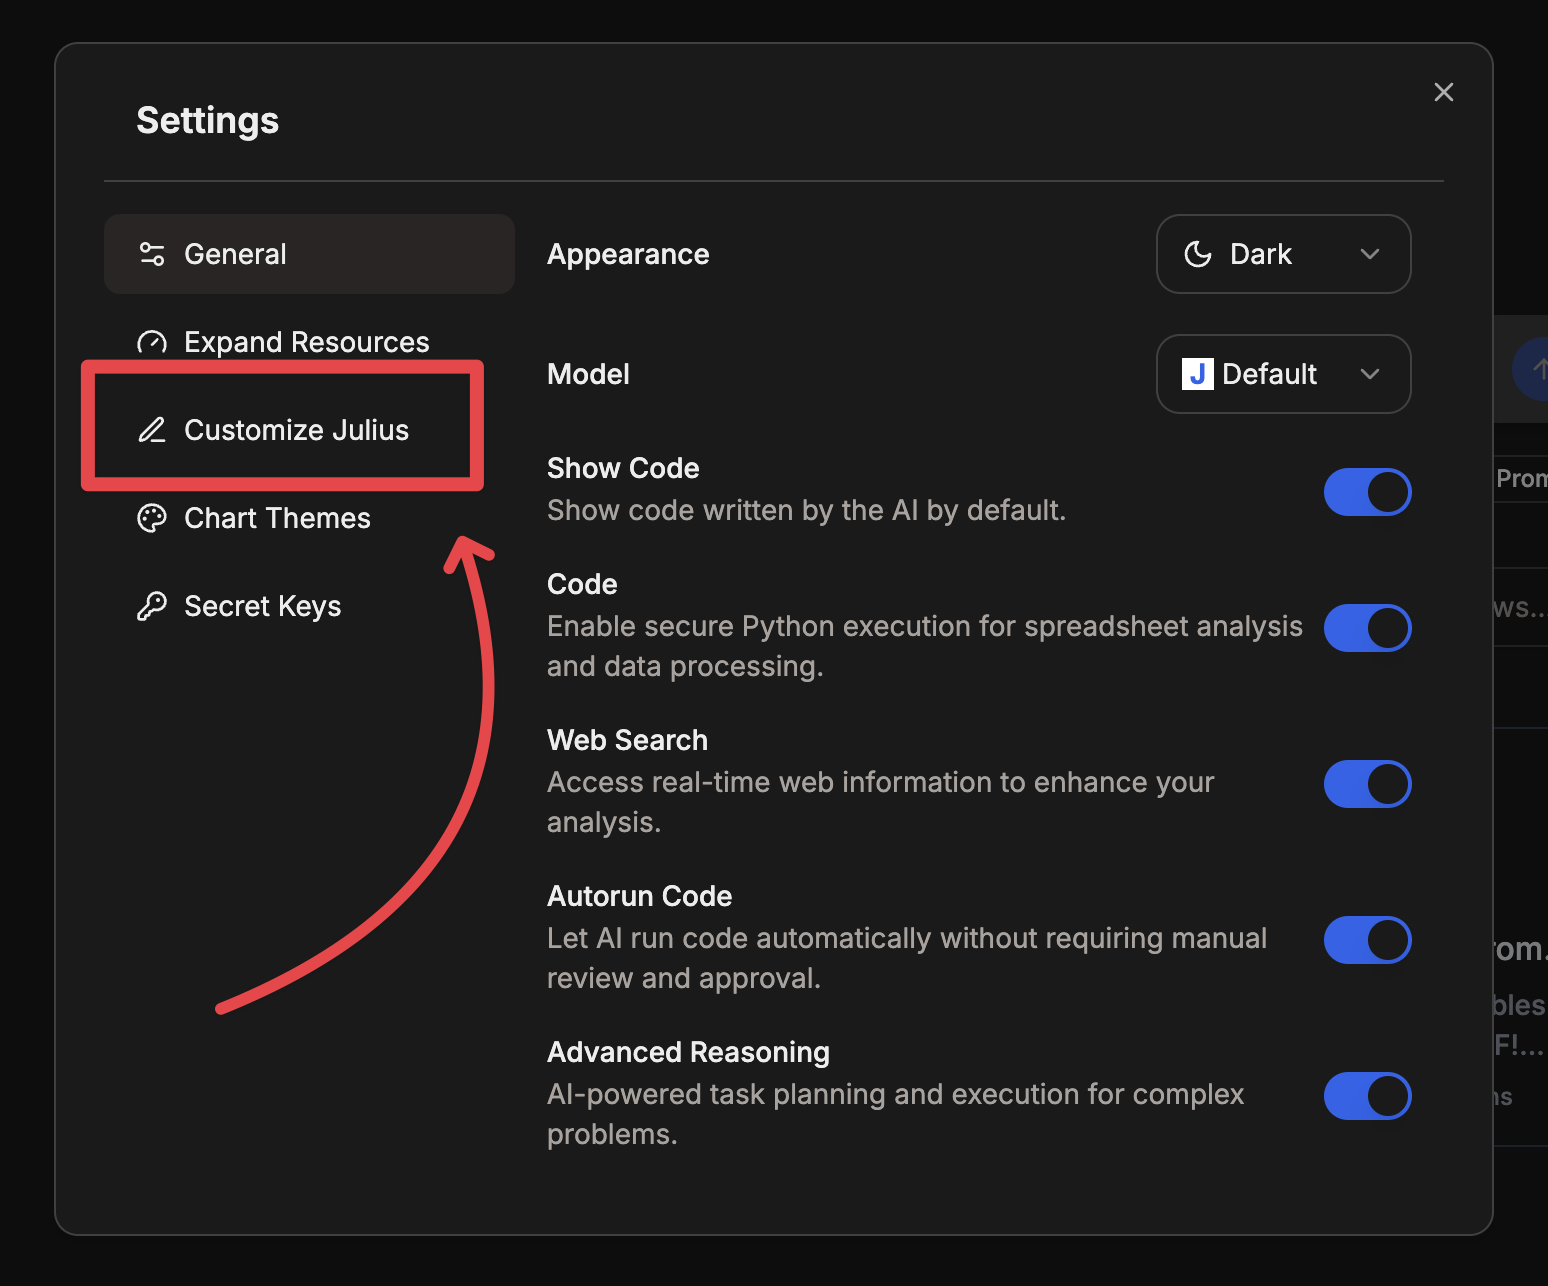This screenshot has height=1286, width=1548.
Task: Click the Autorun Code heading
Action: coord(639,896)
